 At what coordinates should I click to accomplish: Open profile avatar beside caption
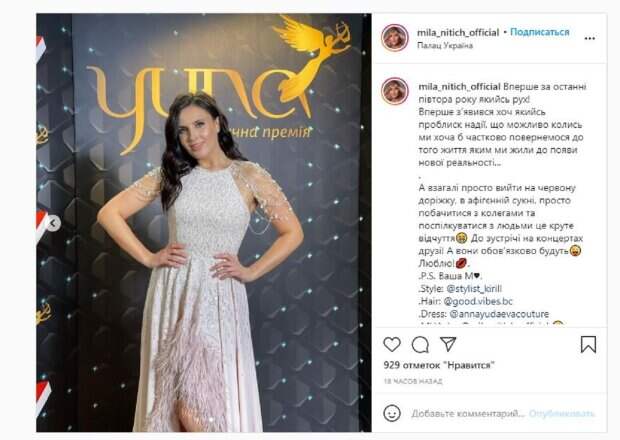[395, 91]
